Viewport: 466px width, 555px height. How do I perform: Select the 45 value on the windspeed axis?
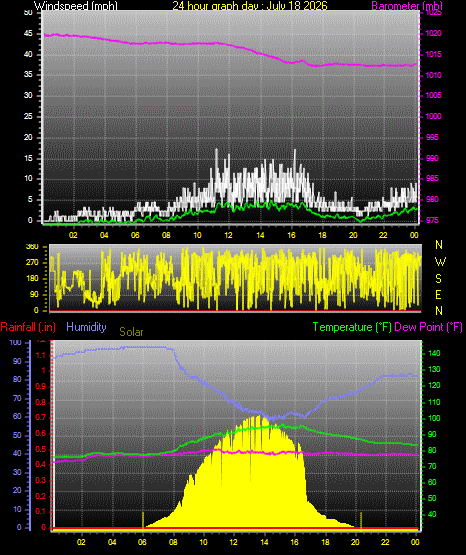[x=28, y=34]
